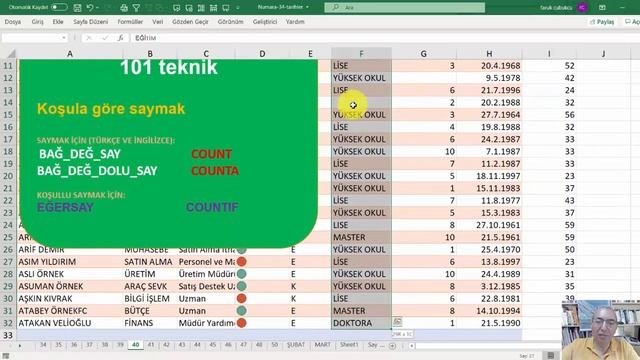Image resolution: width=640 pixels, height=360 pixels.
Task: Click the webcam video thumbnail of presenter
Action: click(600, 330)
